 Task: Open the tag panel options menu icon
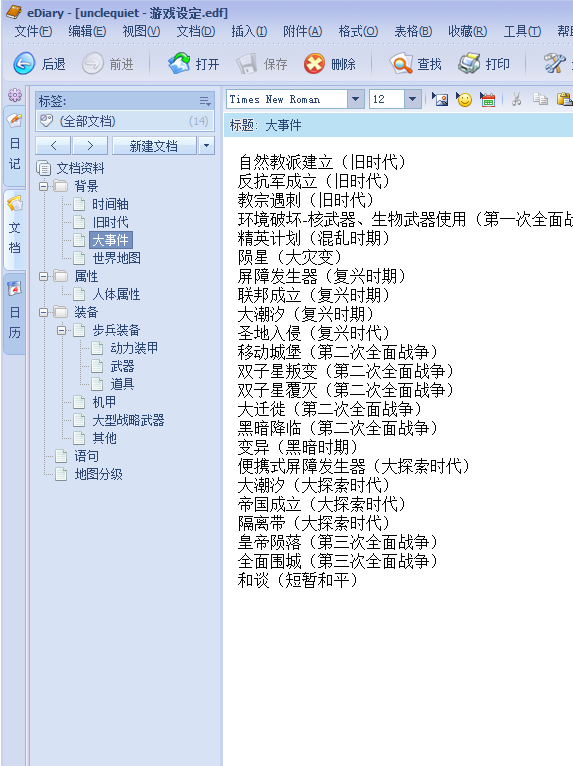[205, 101]
